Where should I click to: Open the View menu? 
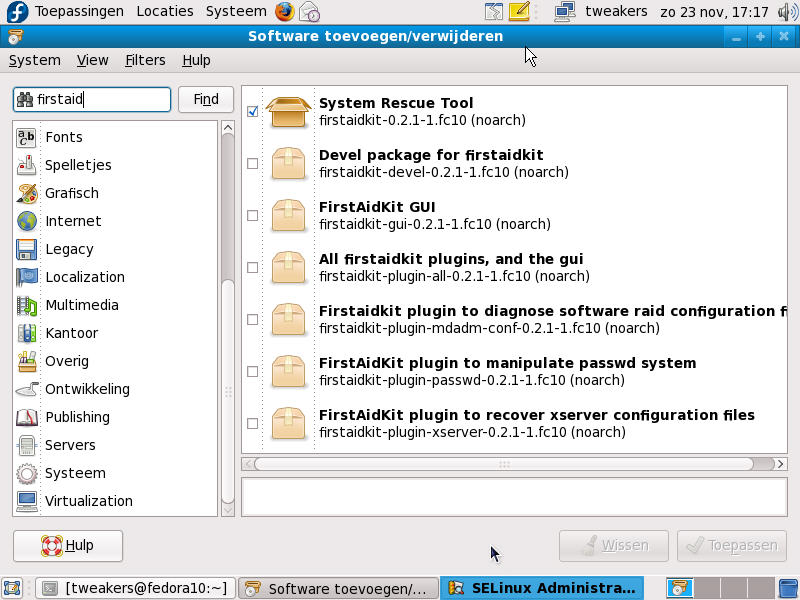pyautogui.click(x=92, y=60)
